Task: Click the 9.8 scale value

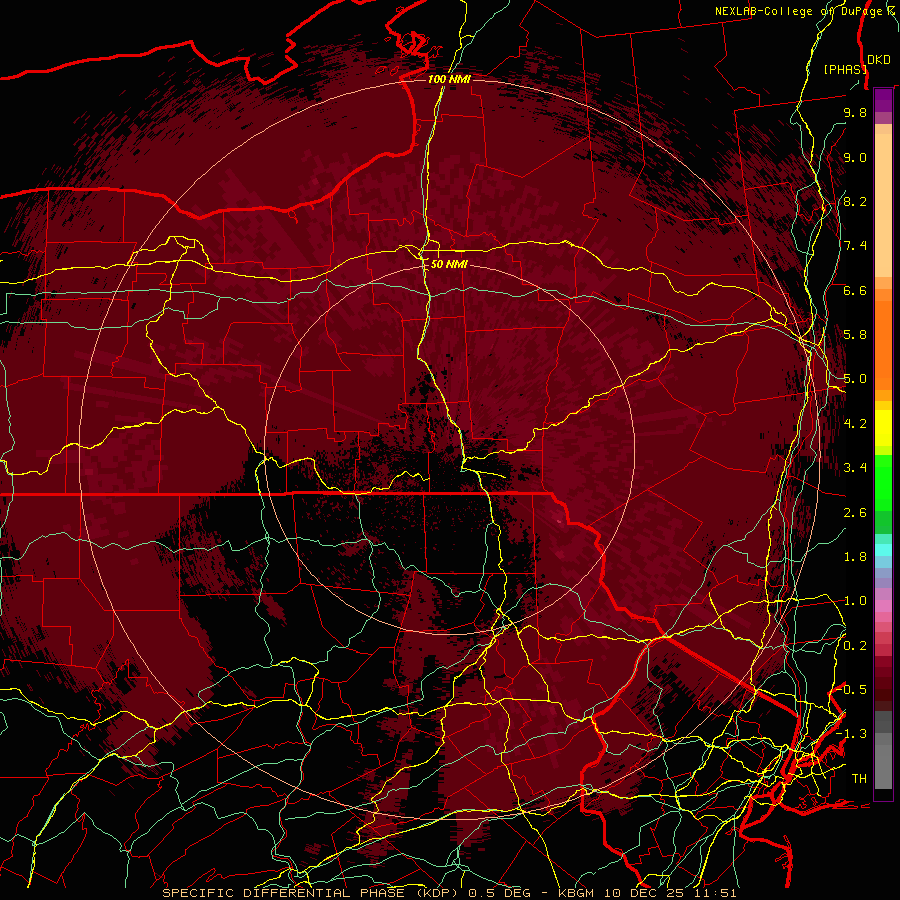Action: click(855, 112)
